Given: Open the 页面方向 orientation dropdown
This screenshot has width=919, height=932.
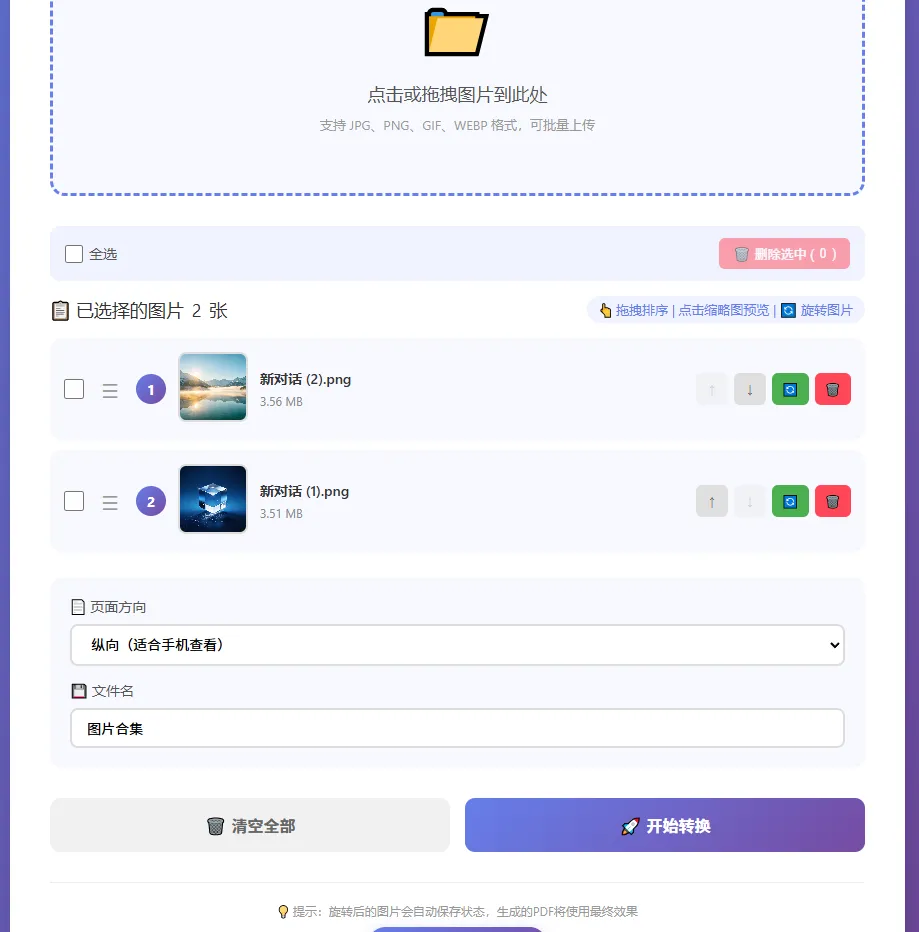Looking at the screenshot, I should (x=457, y=645).
